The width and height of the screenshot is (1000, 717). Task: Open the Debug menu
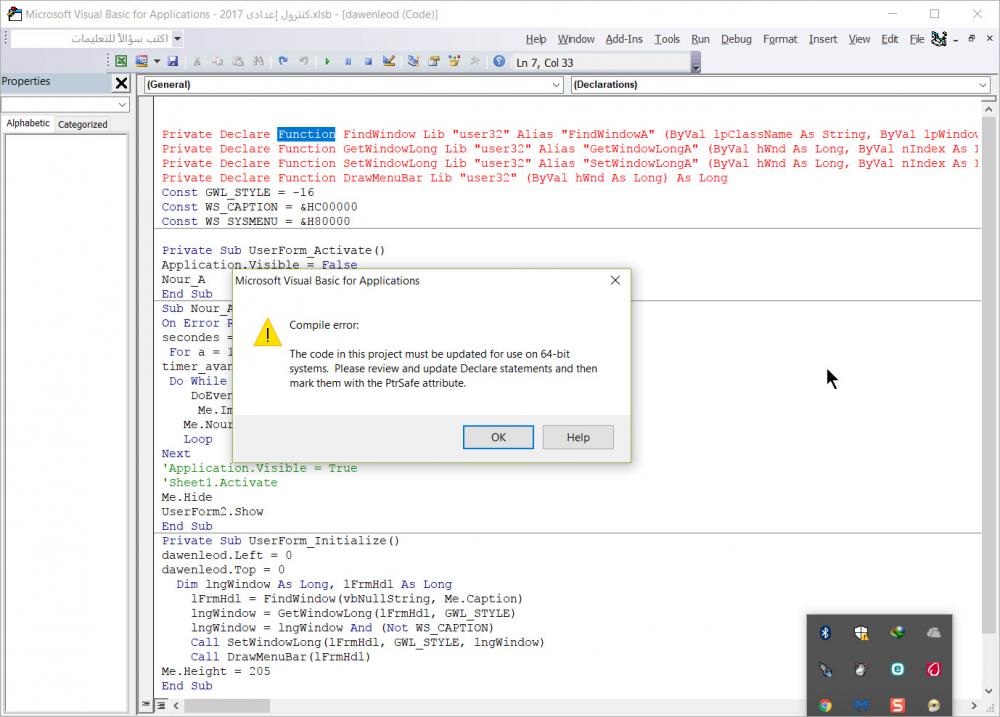pyautogui.click(x=736, y=39)
